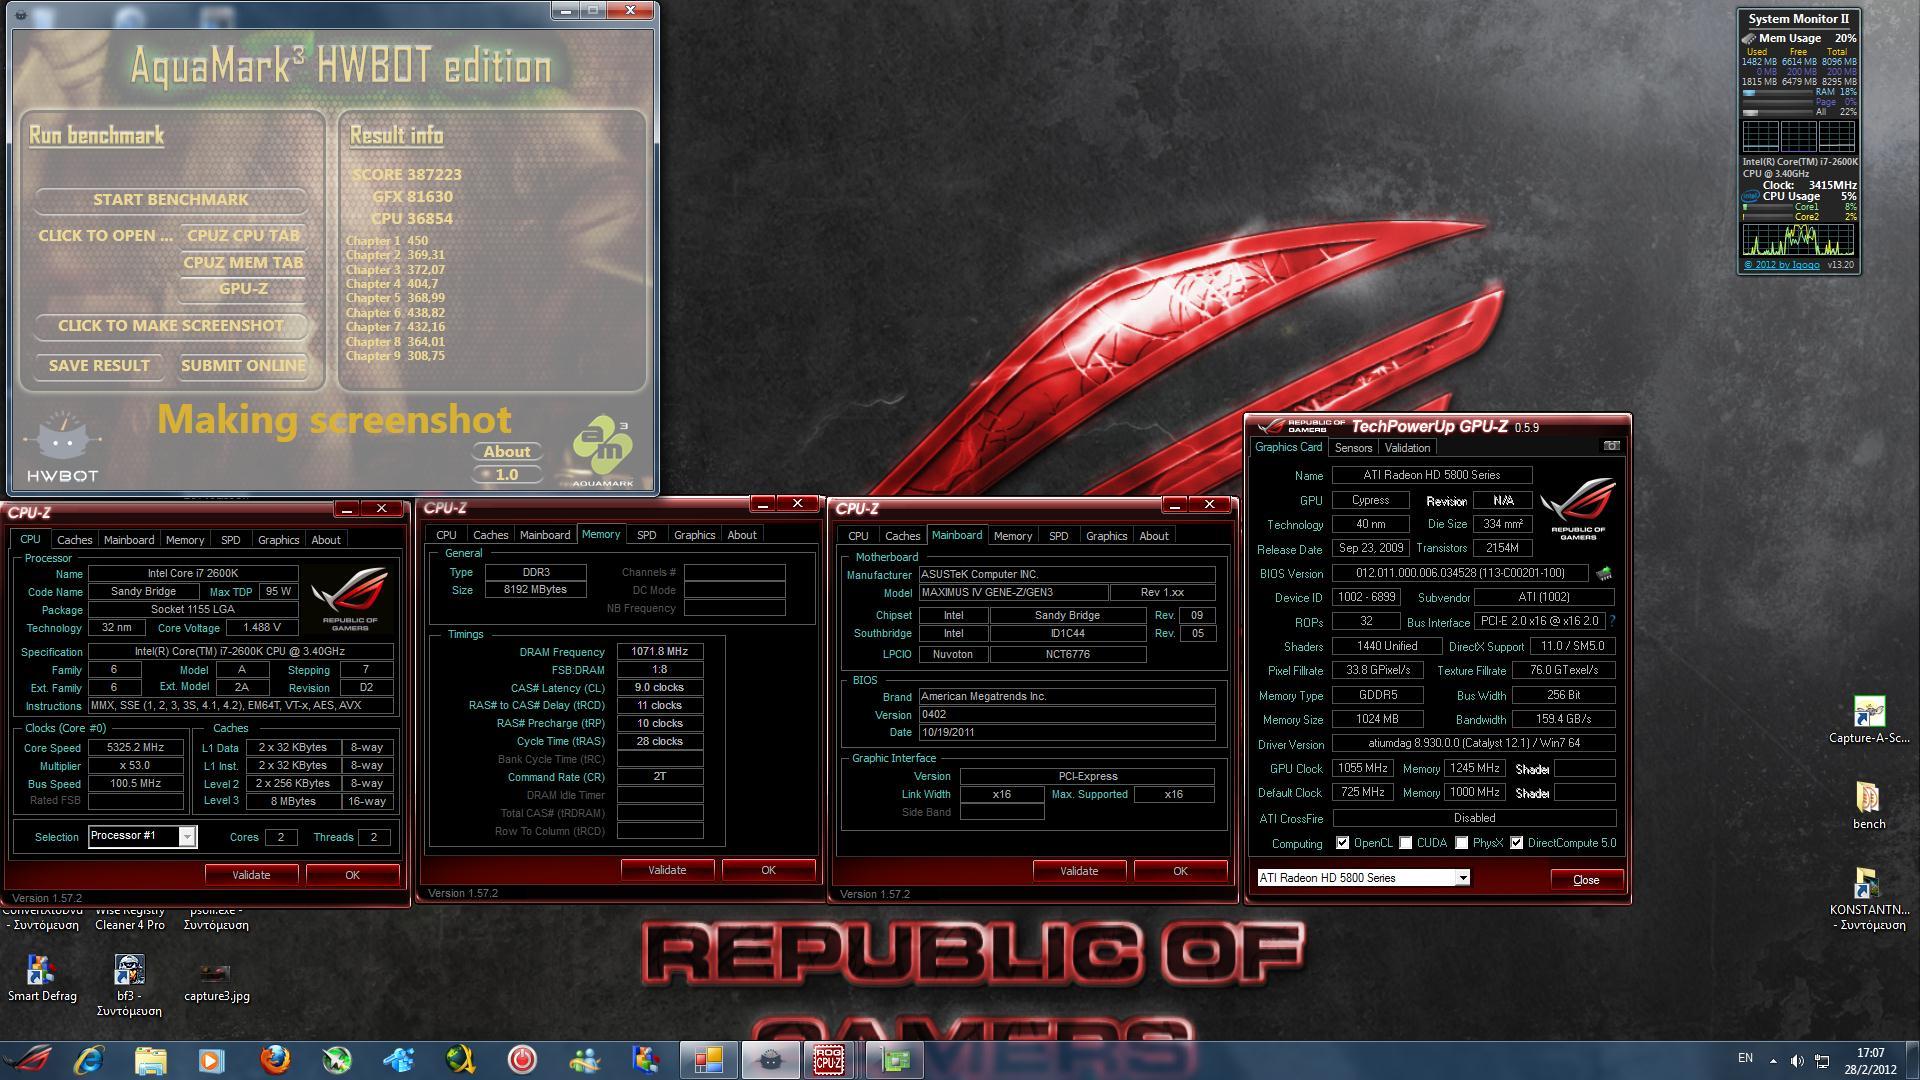Click CPUZ MEM TAB button in AquaMark
This screenshot has width=1920, height=1080.
click(243, 263)
